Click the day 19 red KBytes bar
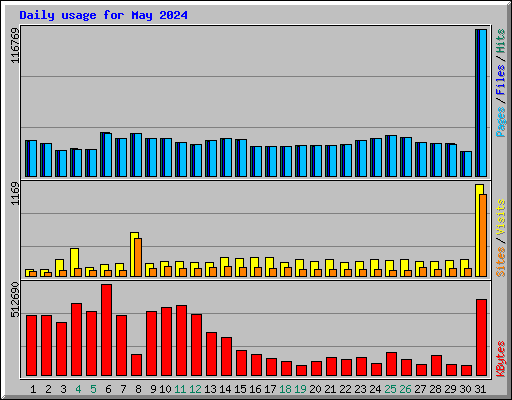The width and height of the screenshot is (512, 400). point(301,371)
